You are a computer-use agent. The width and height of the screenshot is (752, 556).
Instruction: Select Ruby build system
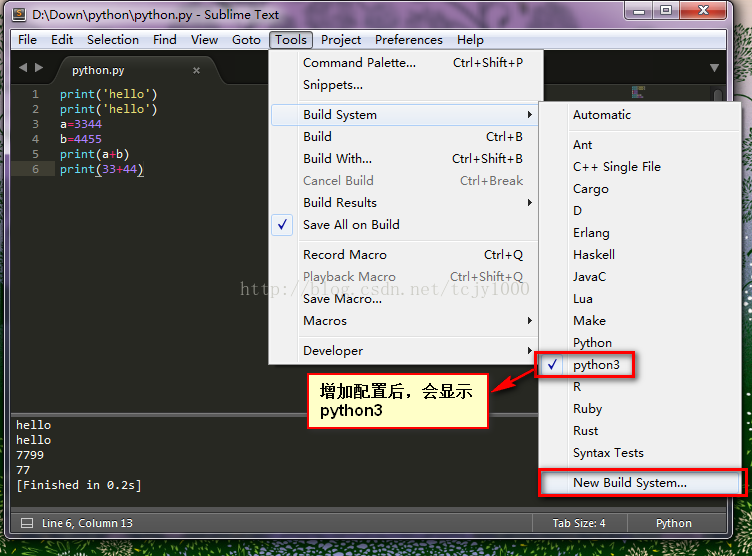[x=640, y=409]
